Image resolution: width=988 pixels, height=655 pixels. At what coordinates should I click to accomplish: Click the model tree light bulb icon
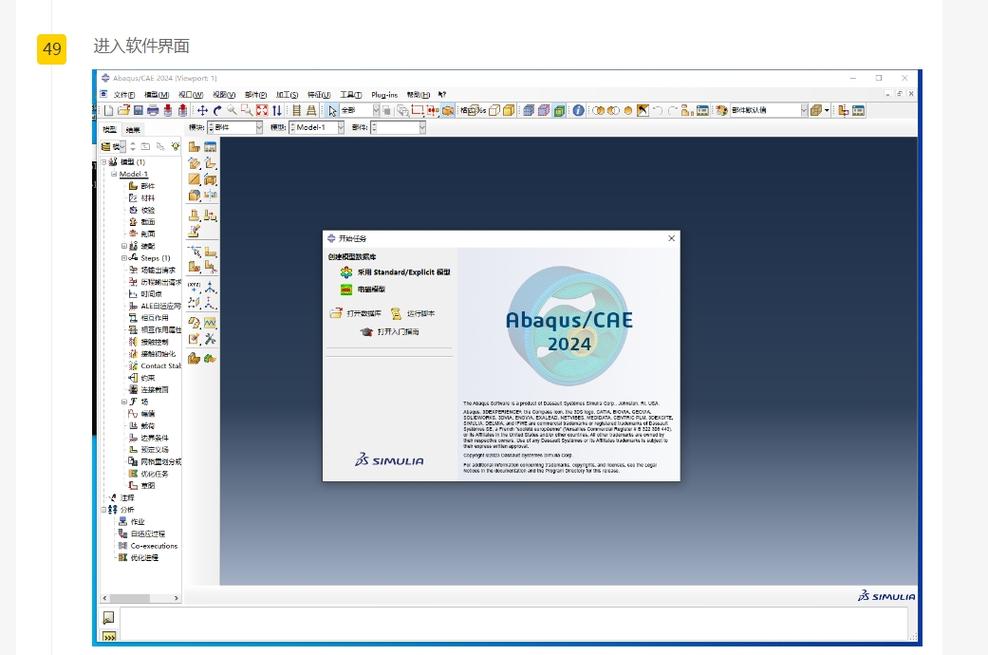(175, 146)
